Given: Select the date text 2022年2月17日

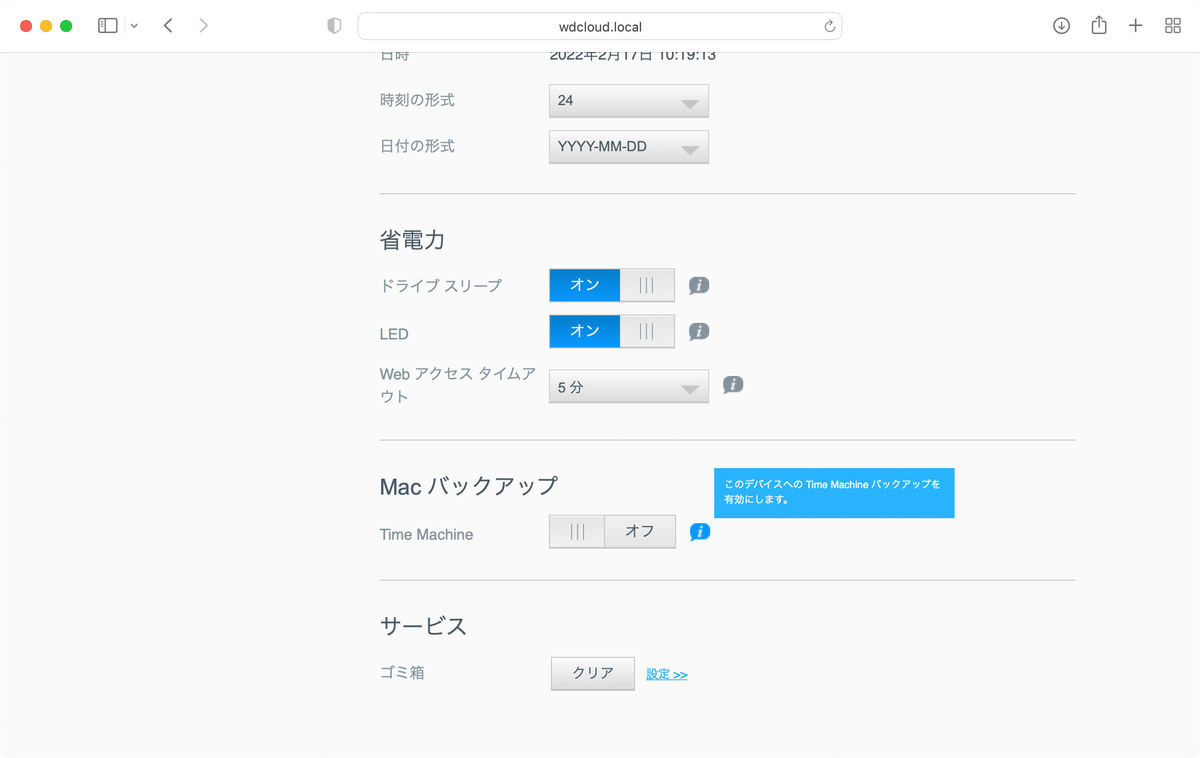Looking at the screenshot, I should 602,55.
